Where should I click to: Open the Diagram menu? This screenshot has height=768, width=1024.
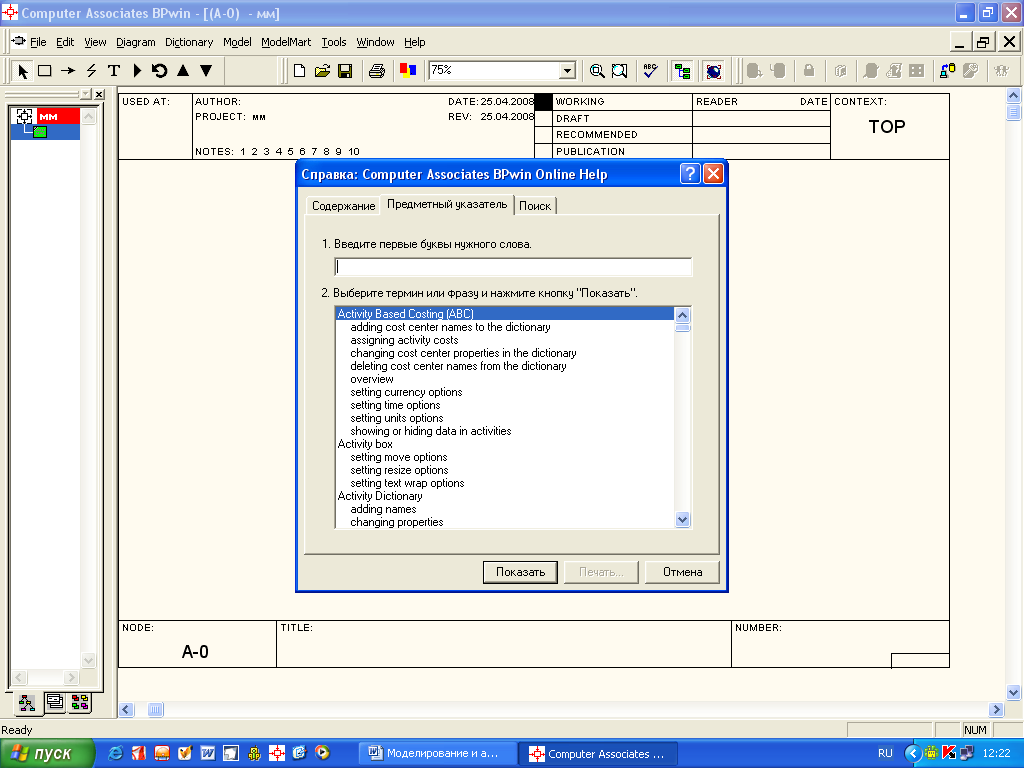coord(136,42)
